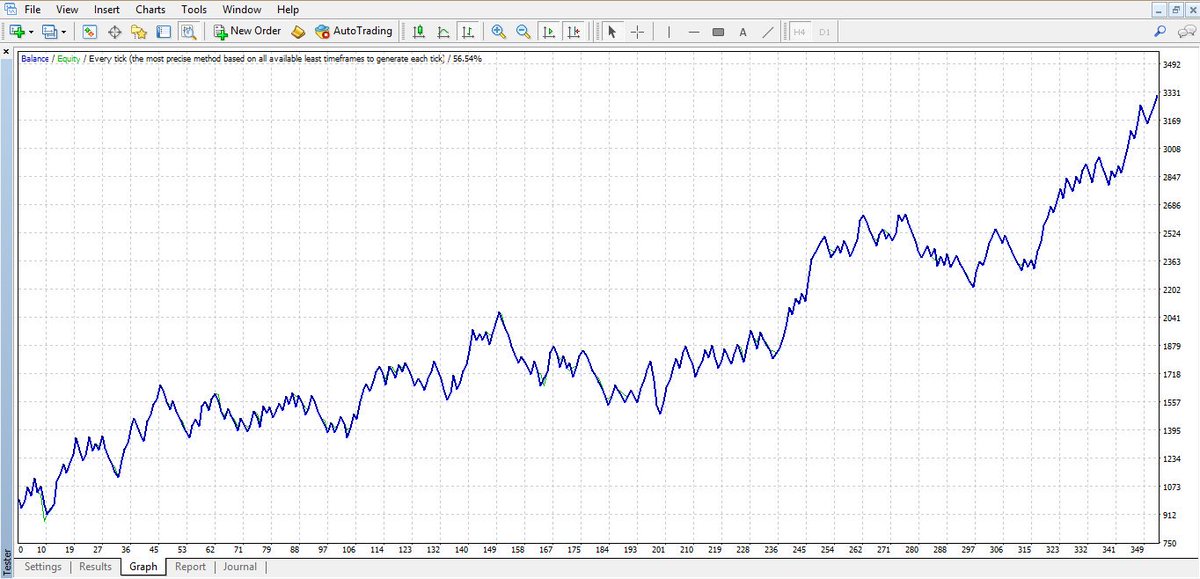Switch to the Journal tab

pyautogui.click(x=239, y=567)
